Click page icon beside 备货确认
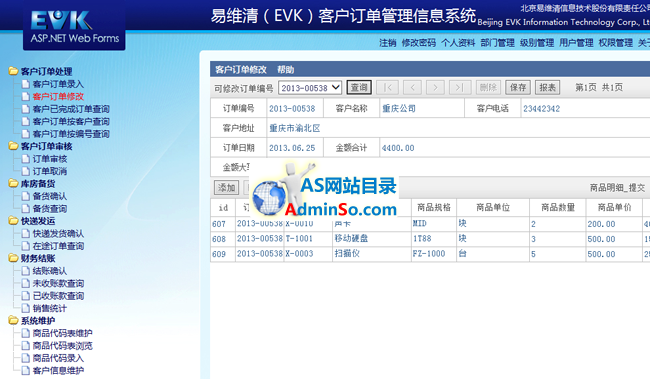 [x=26, y=196]
